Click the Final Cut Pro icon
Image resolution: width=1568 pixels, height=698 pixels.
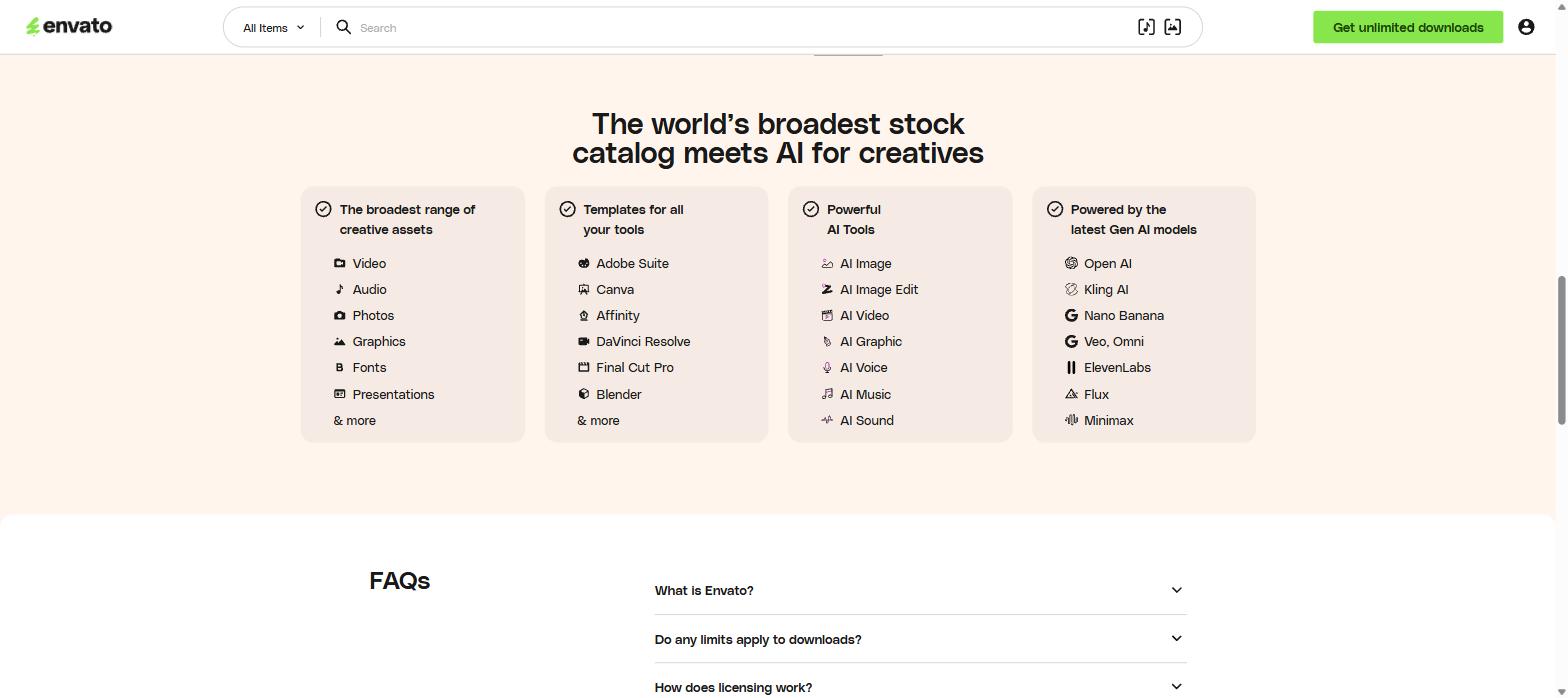click(x=583, y=367)
